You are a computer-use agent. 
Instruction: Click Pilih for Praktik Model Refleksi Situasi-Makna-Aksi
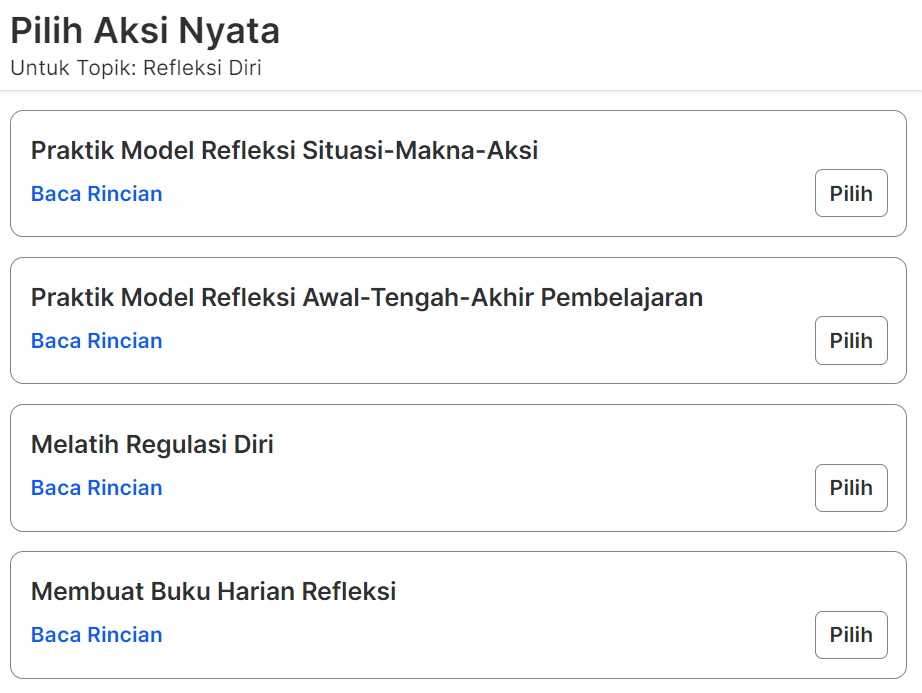[x=851, y=193]
